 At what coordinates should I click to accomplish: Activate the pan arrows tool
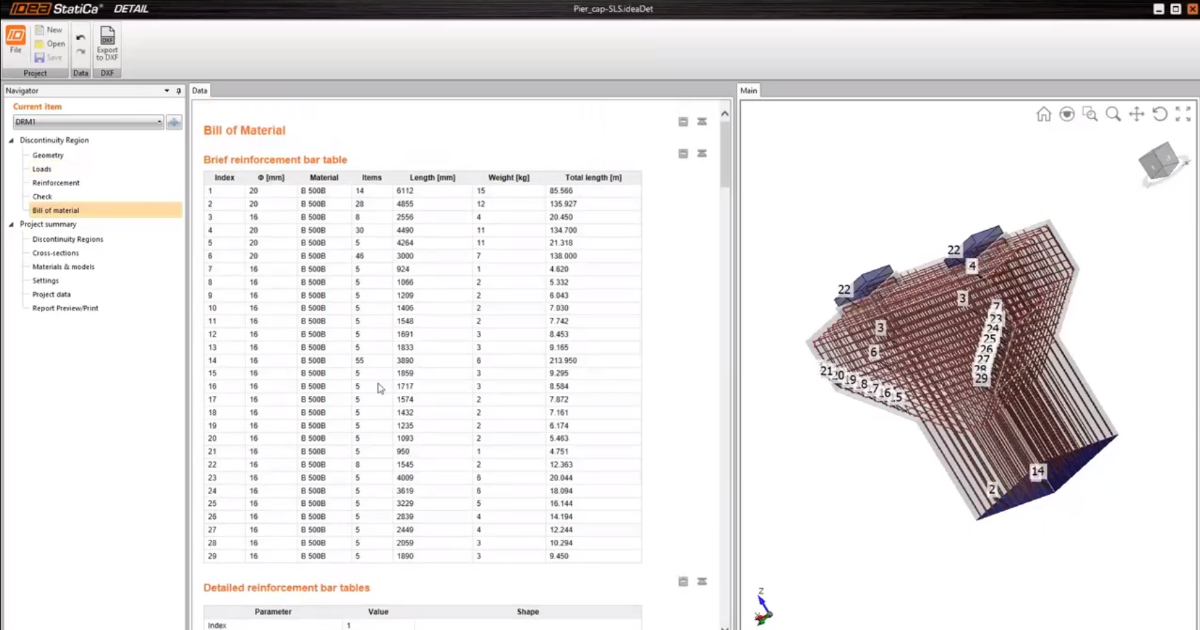[x=1136, y=114]
